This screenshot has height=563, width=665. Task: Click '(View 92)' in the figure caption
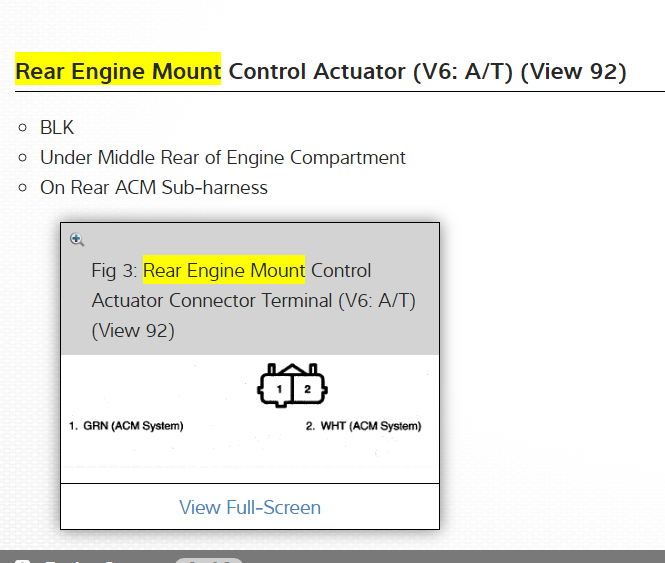(133, 330)
